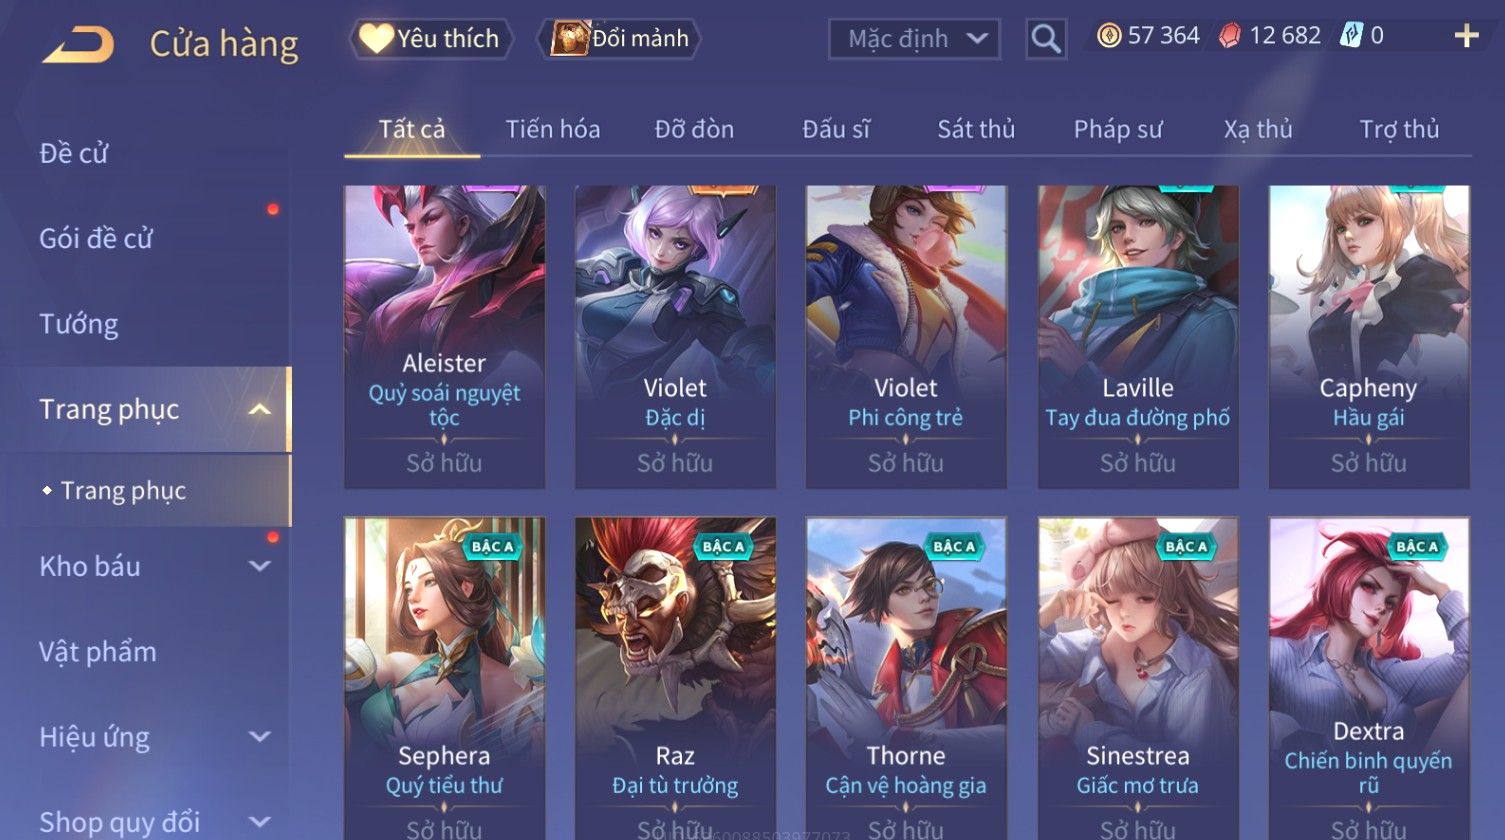
Task: Open the search magnifier icon
Action: point(1046,39)
